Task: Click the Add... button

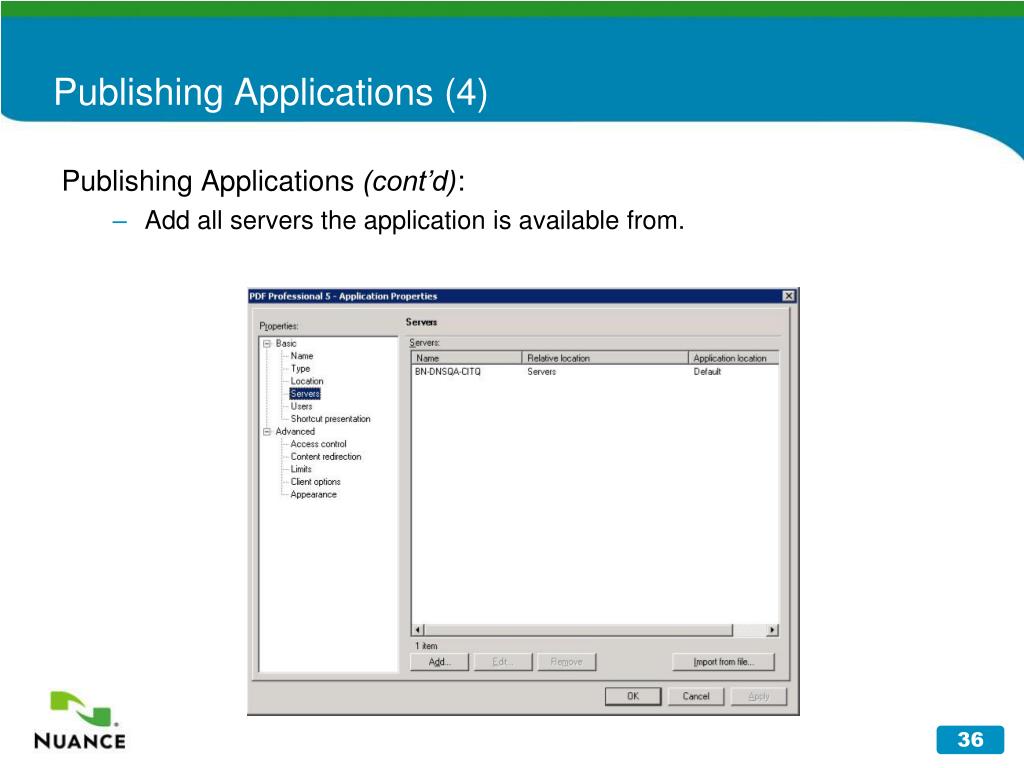Action: [x=440, y=662]
